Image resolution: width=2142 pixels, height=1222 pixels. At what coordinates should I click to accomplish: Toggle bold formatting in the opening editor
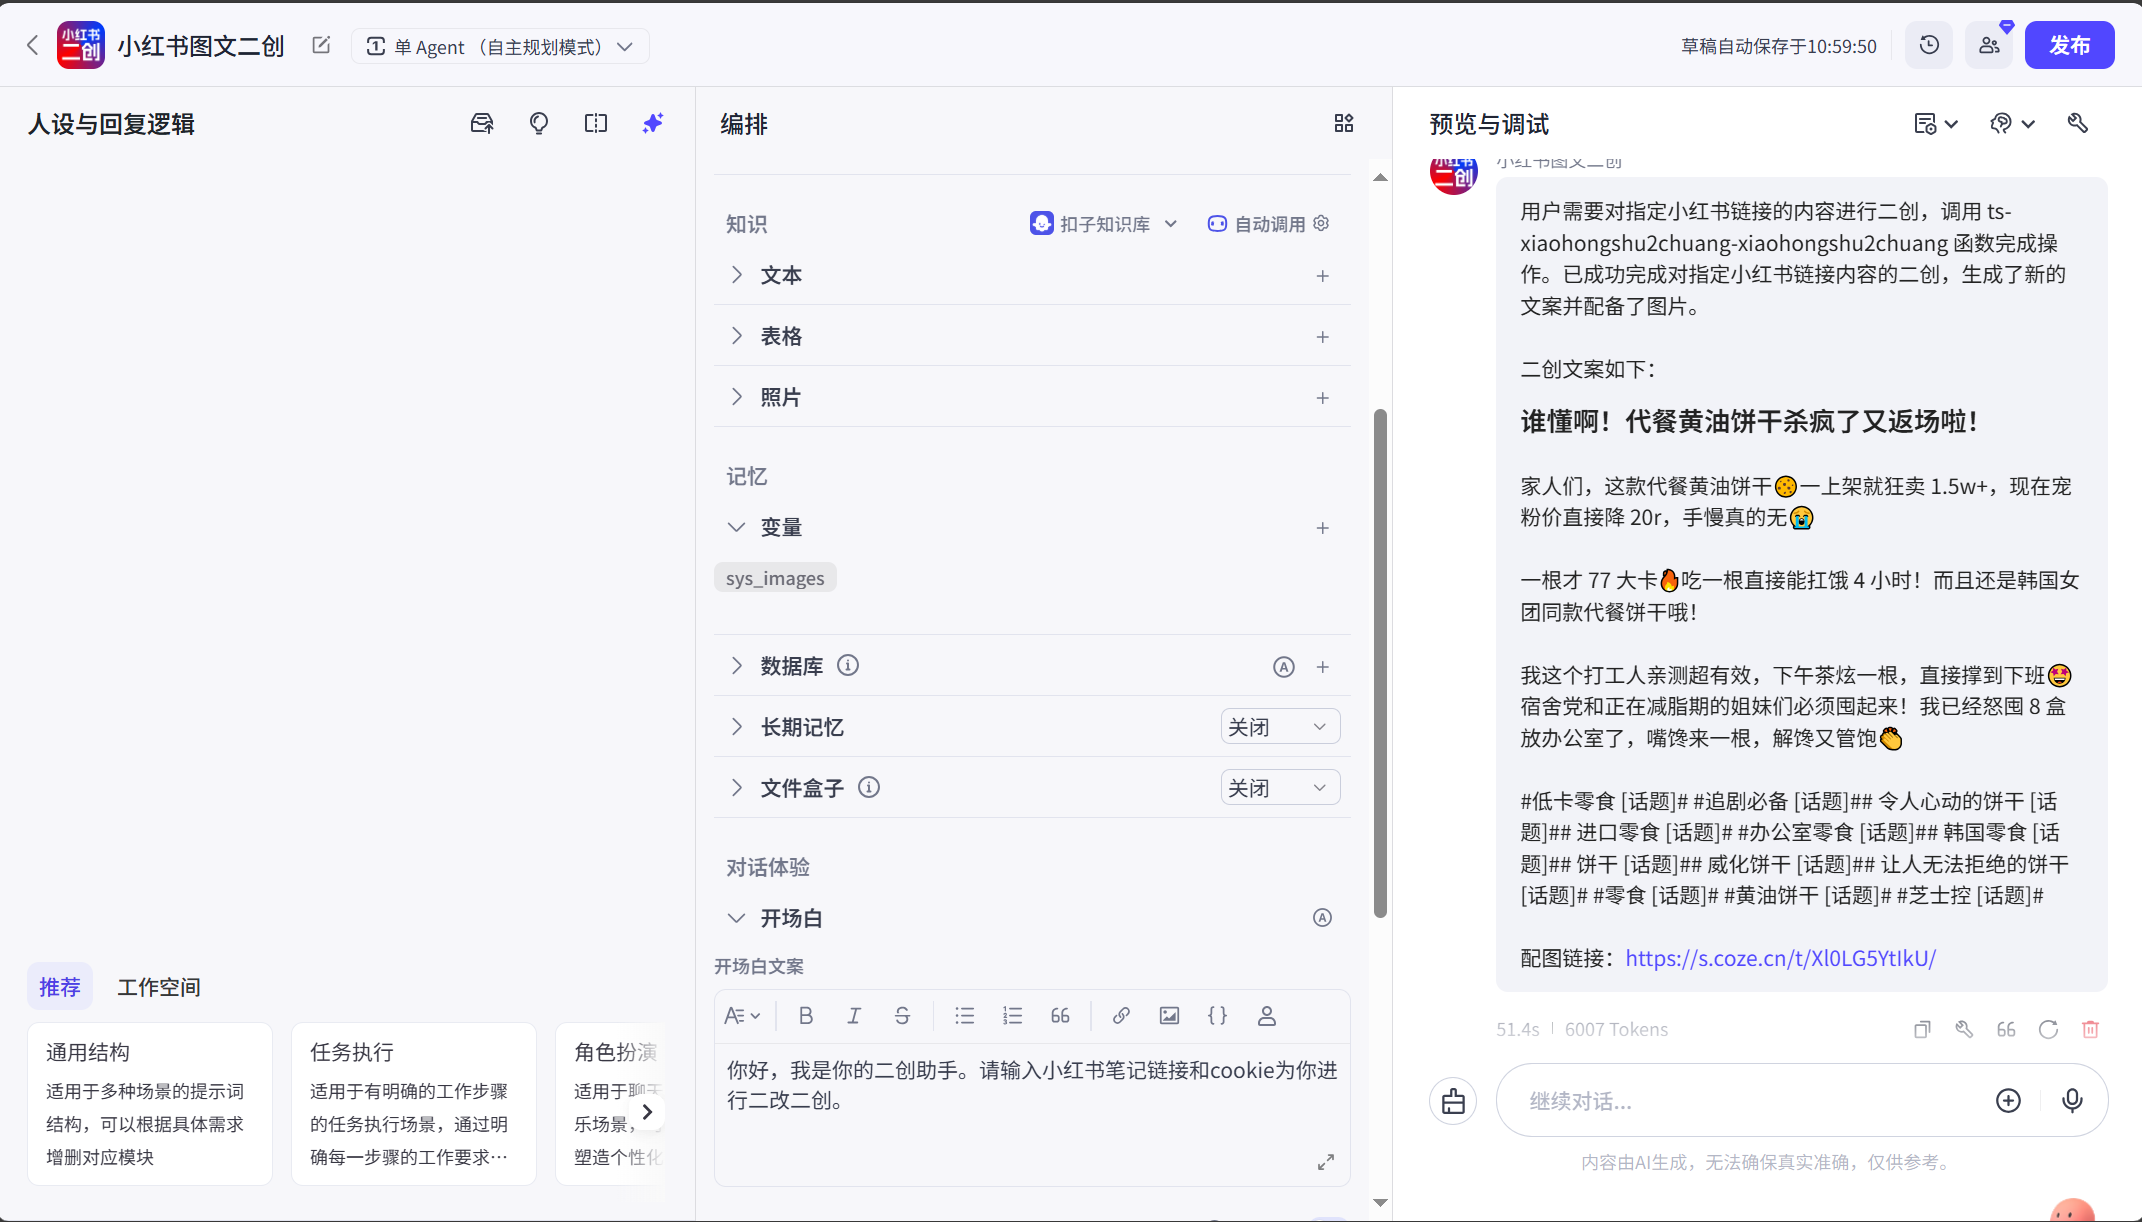coord(806,1015)
